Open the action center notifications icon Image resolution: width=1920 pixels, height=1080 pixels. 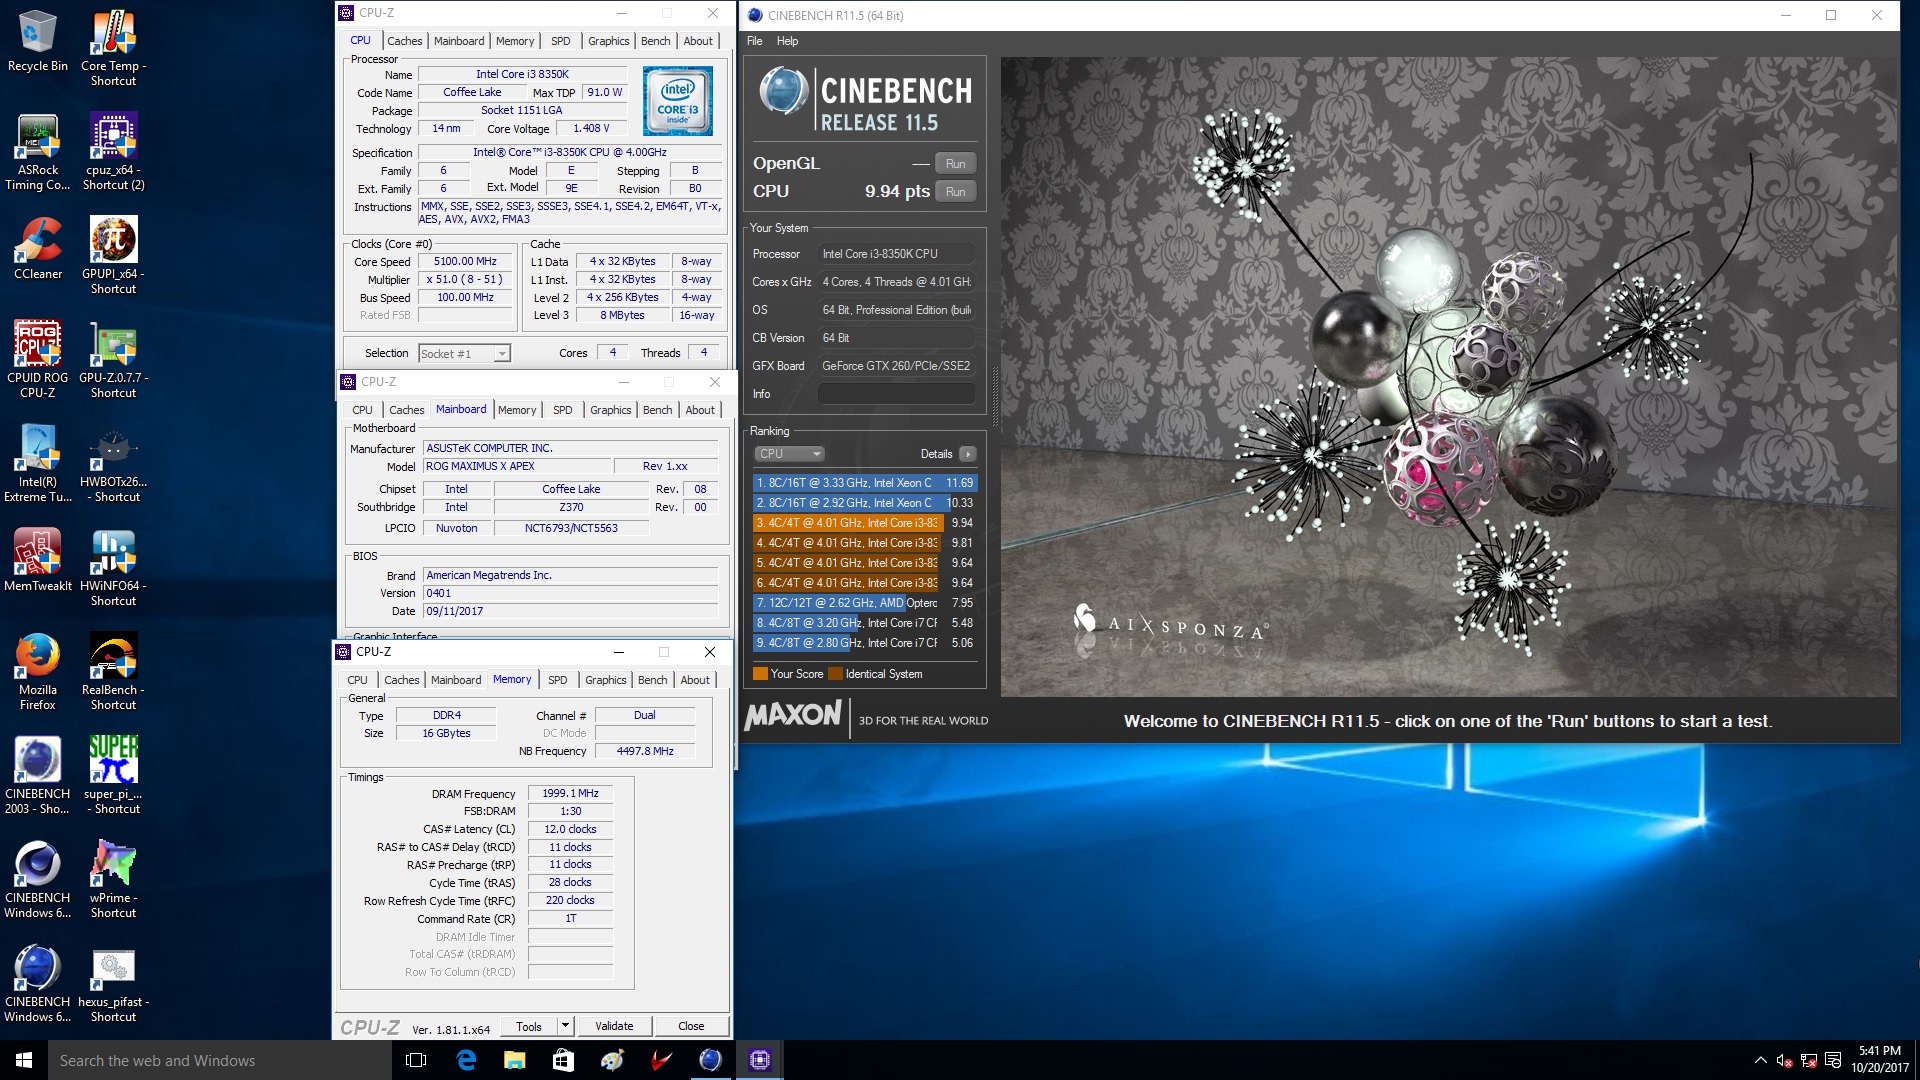[1833, 1060]
